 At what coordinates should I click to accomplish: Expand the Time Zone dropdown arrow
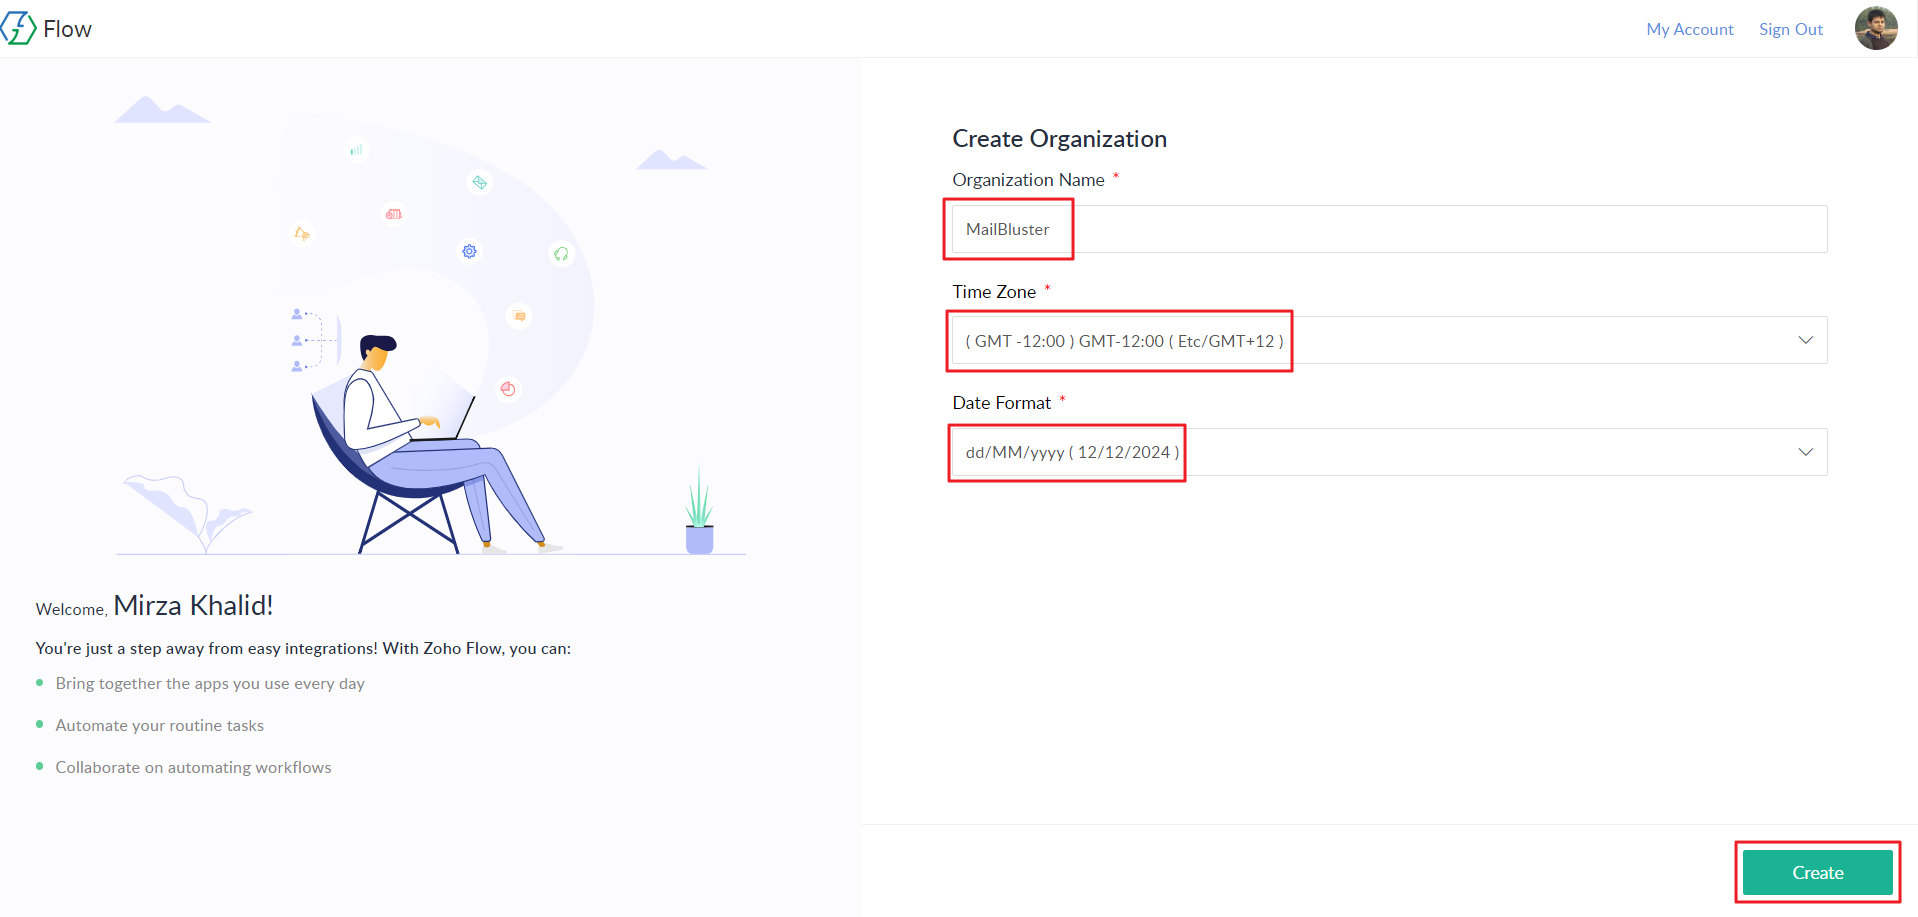pos(1805,341)
